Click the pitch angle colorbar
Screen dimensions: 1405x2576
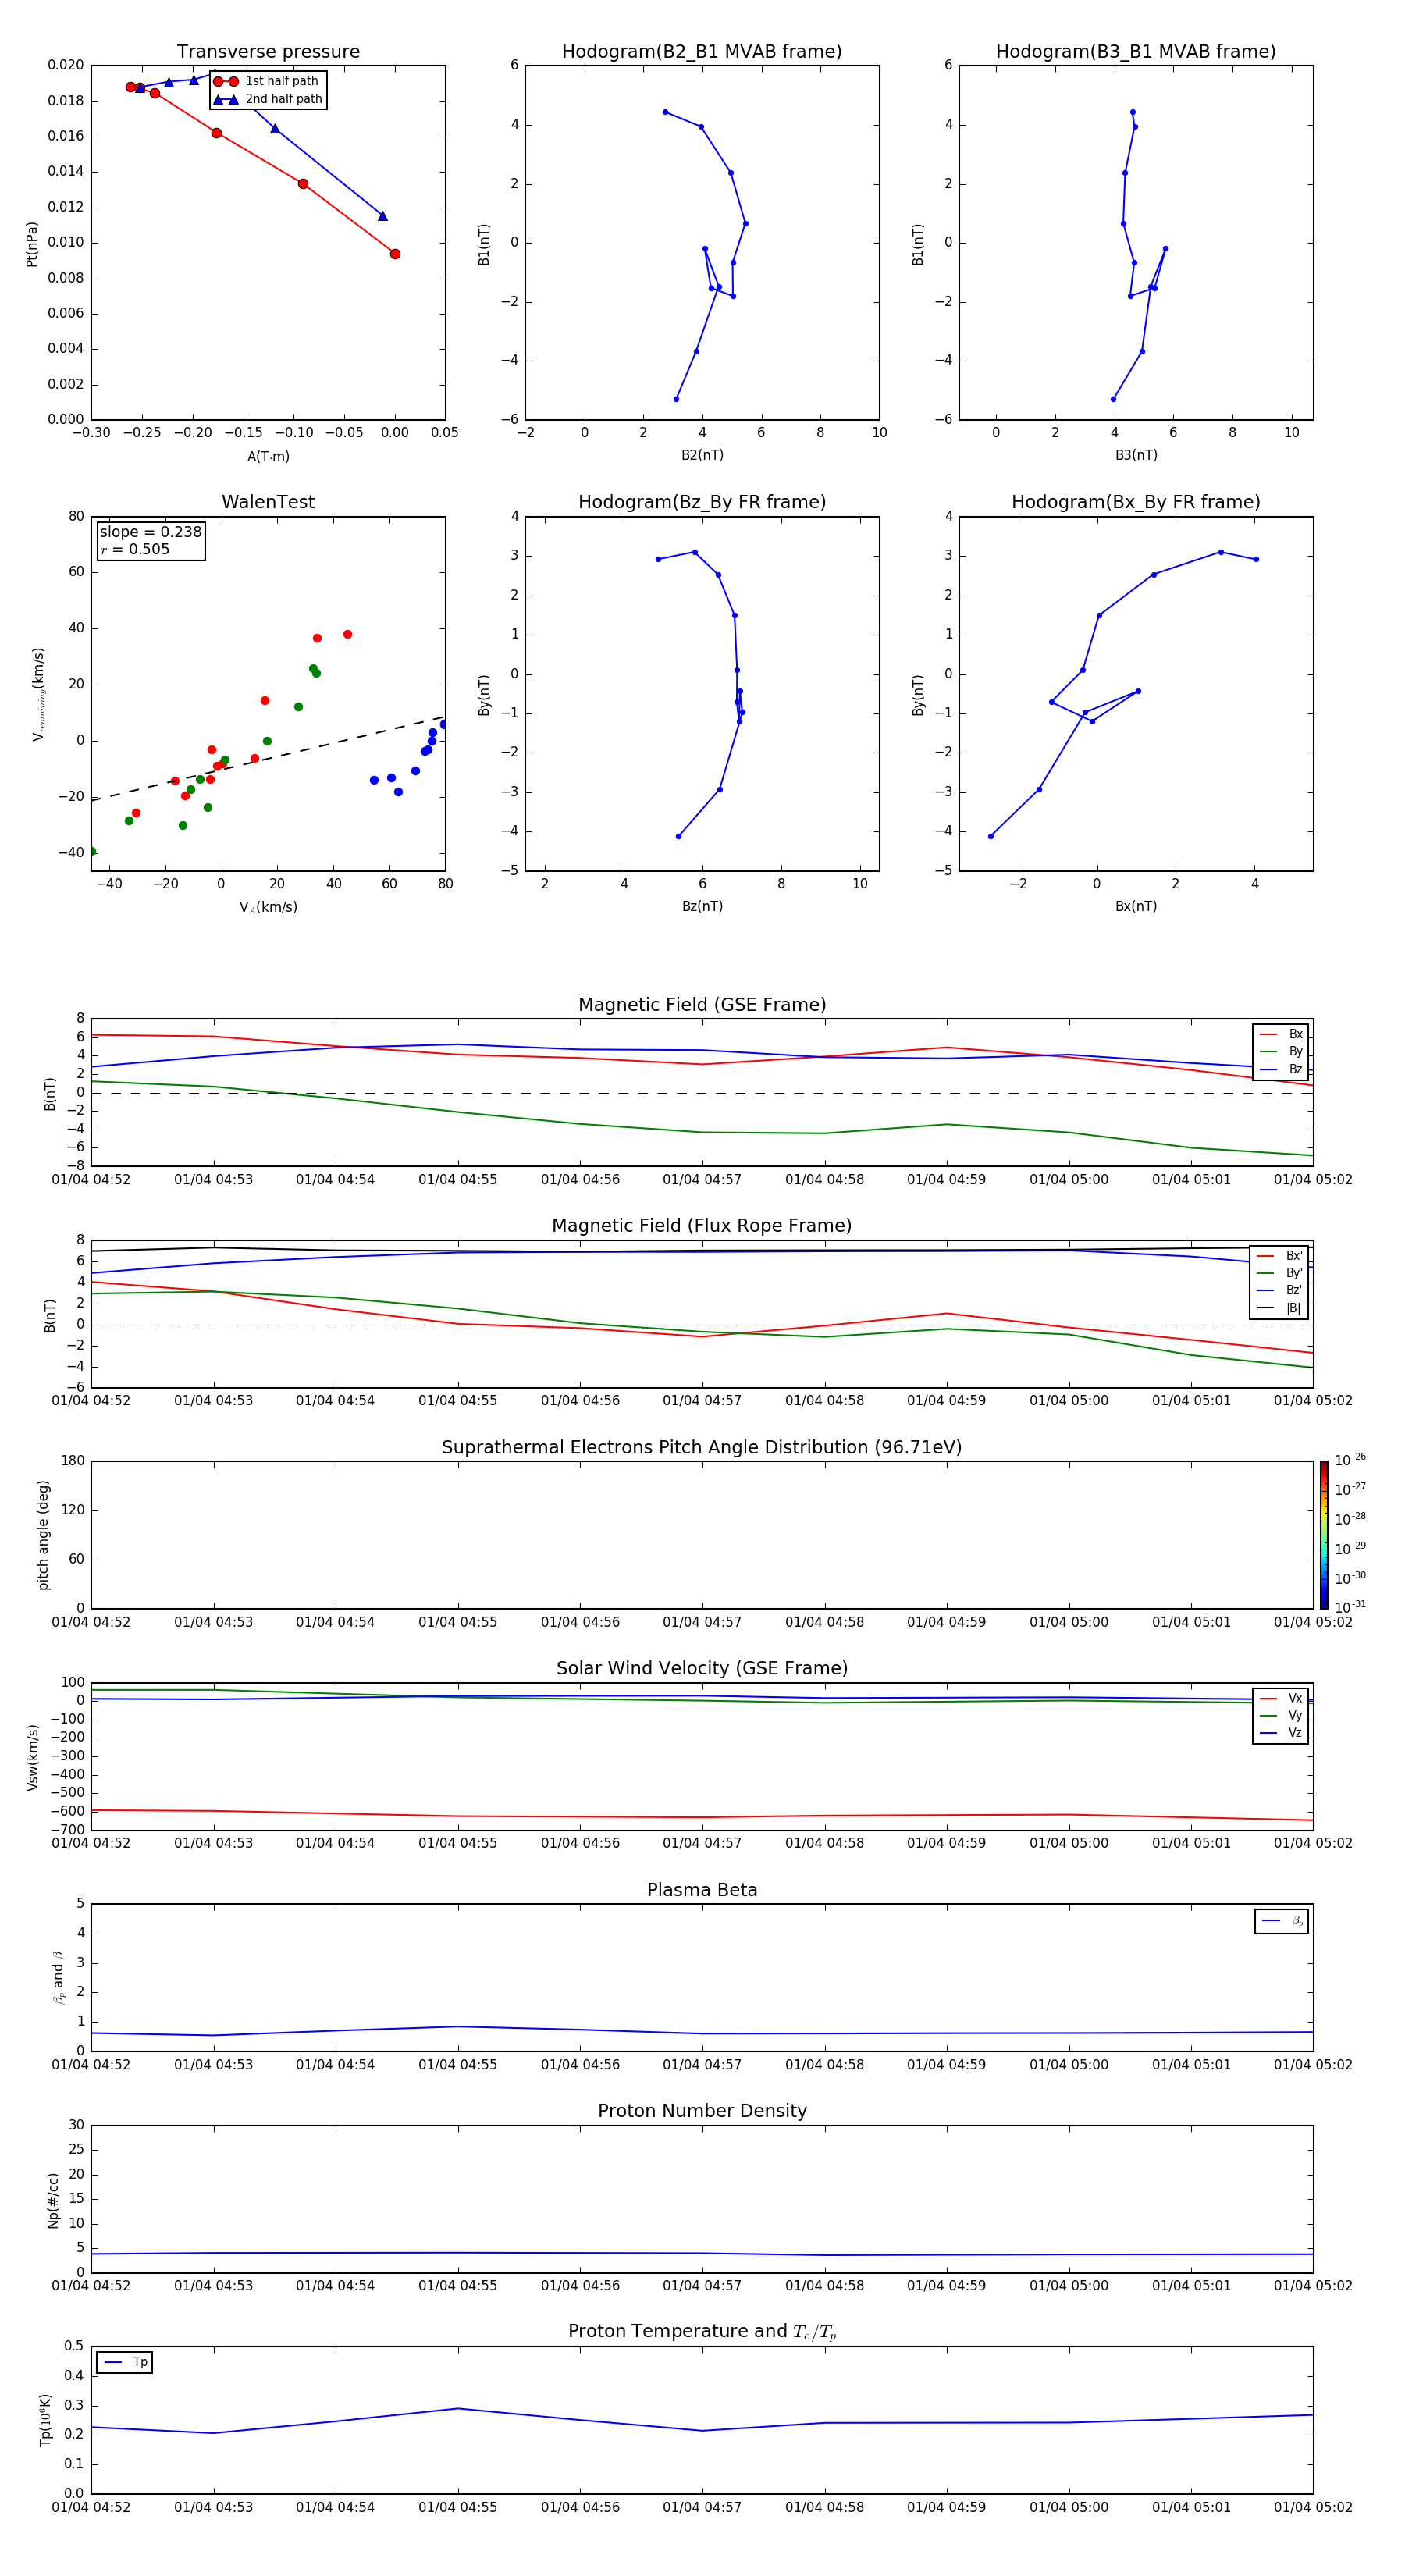pos(1324,1535)
